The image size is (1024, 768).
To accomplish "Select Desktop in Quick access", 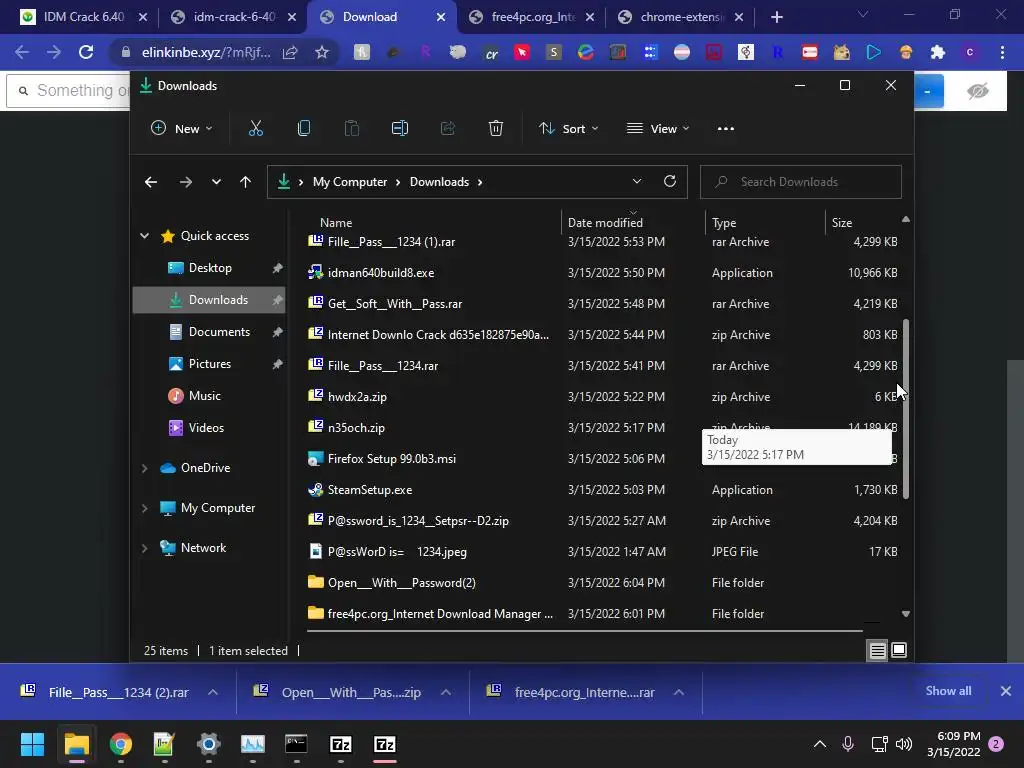I will click(209, 268).
